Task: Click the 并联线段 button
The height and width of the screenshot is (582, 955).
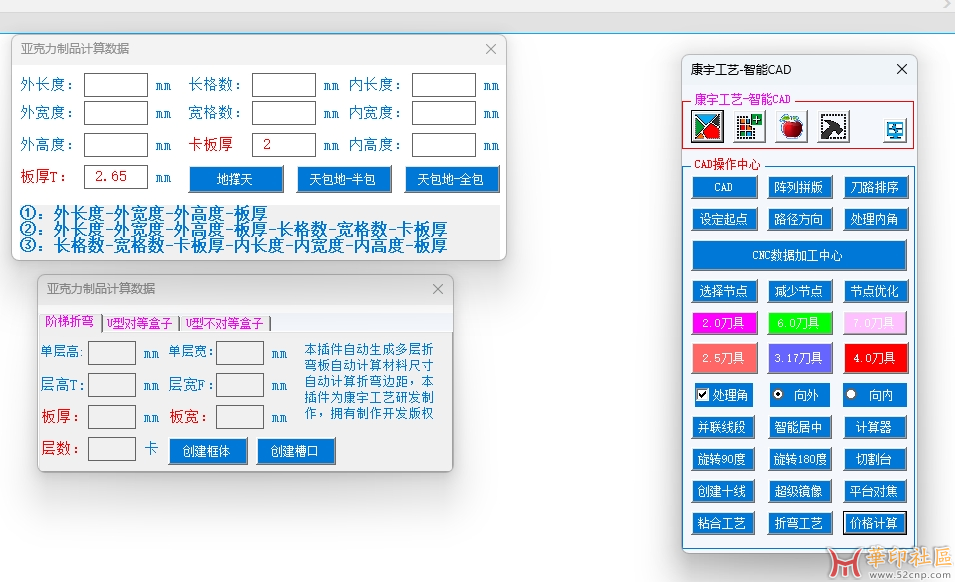Action: 723,427
